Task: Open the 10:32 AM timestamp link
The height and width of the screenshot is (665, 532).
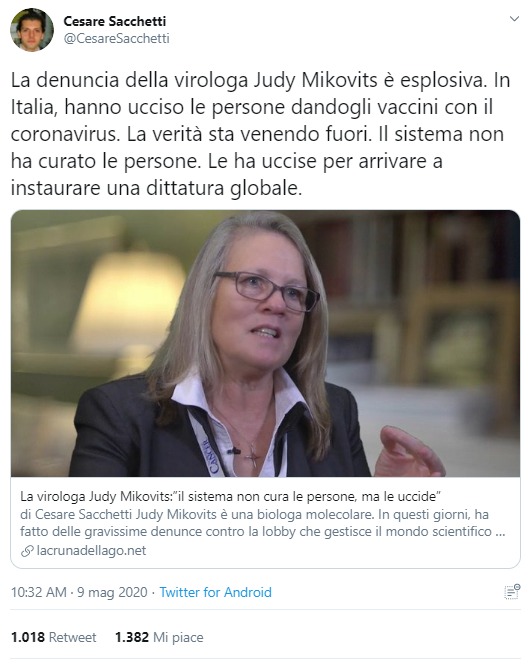Action: 39,592
